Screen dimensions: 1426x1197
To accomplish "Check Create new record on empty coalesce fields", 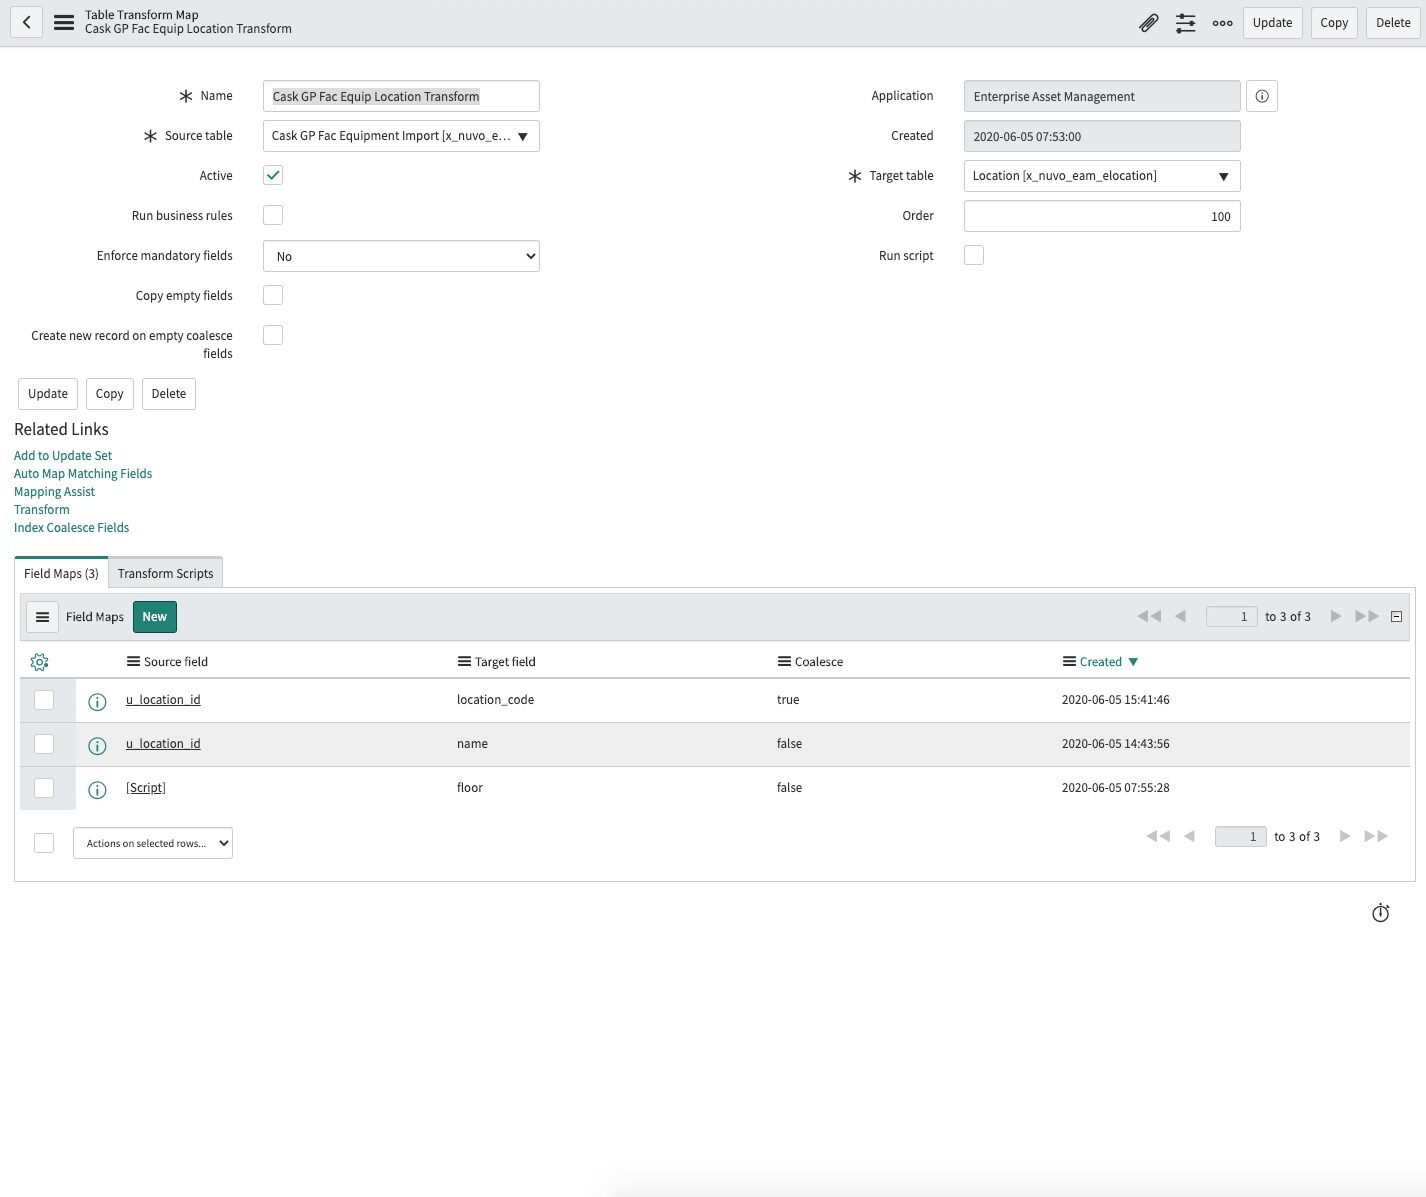I will click(x=273, y=335).
